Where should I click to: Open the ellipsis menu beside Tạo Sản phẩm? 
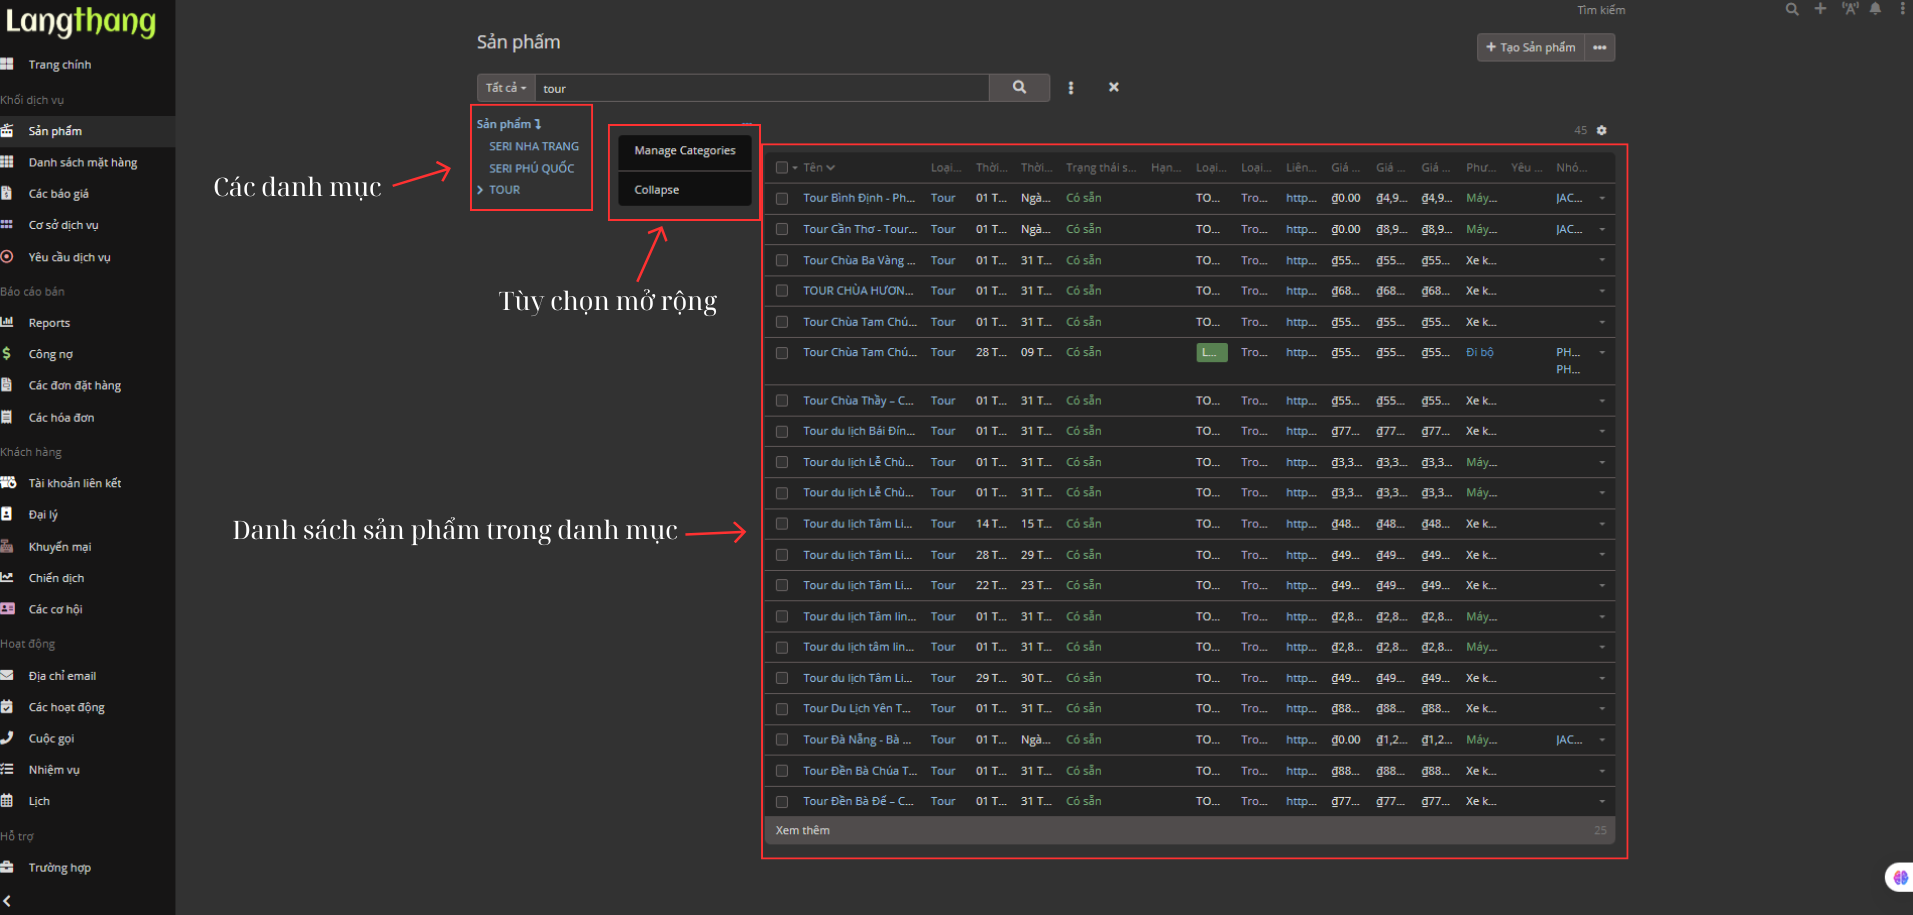coord(1599,48)
